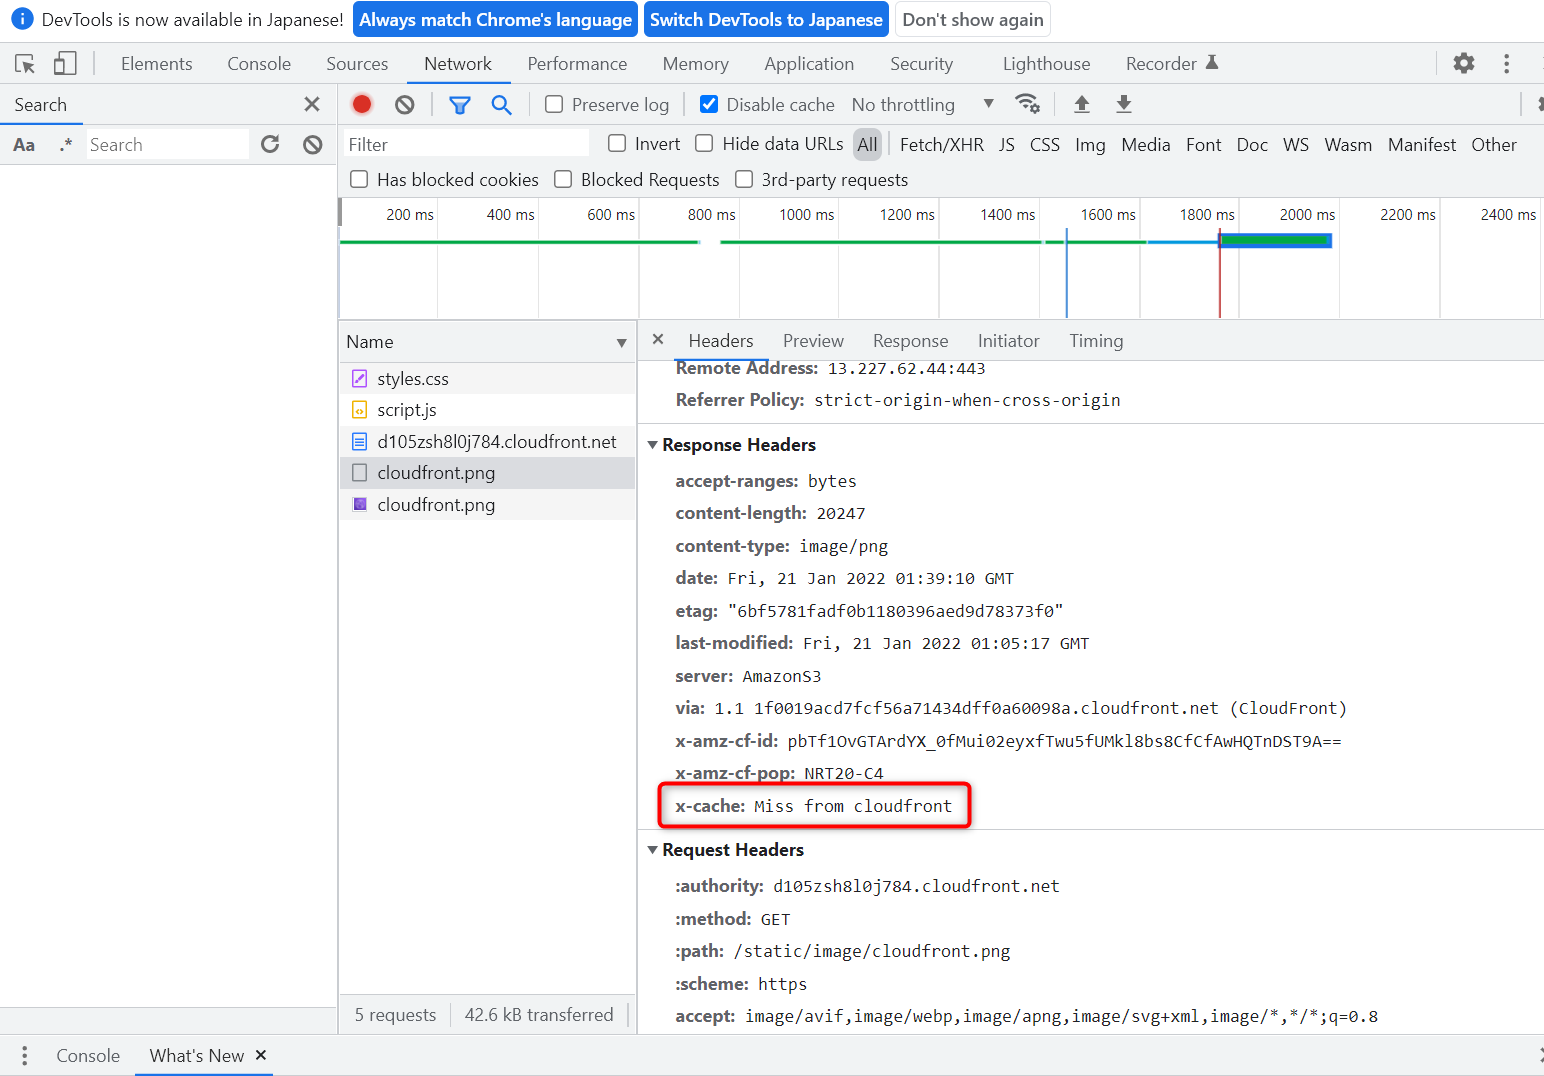This screenshot has height=1076, width=1544.
Task: Open the Initiator tab of request
Action: (x=1008, y=341)
